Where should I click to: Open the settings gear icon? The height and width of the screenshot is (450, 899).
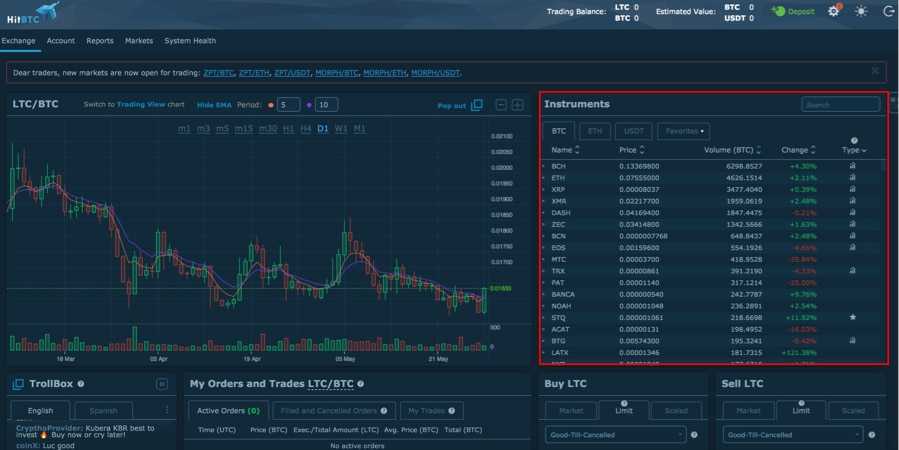[834, 11]
